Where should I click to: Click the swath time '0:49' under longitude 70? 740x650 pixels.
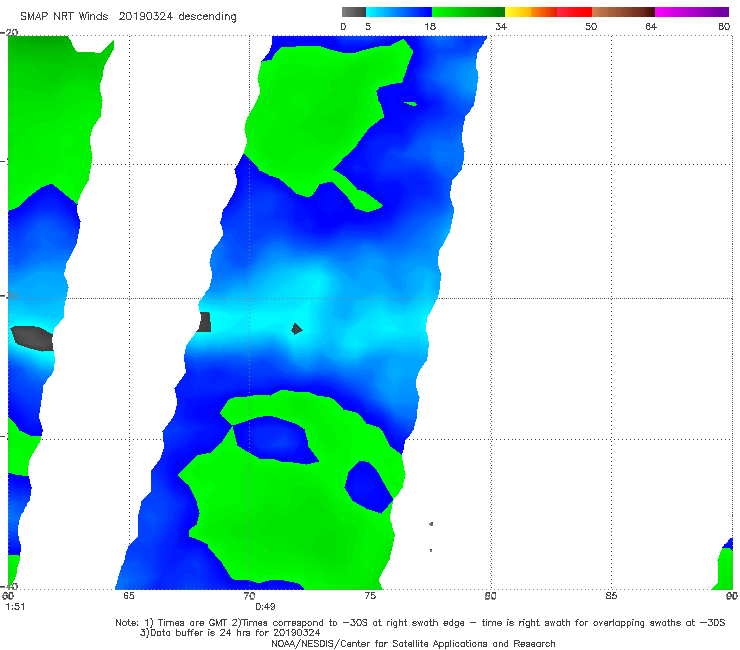pos(265,607)
